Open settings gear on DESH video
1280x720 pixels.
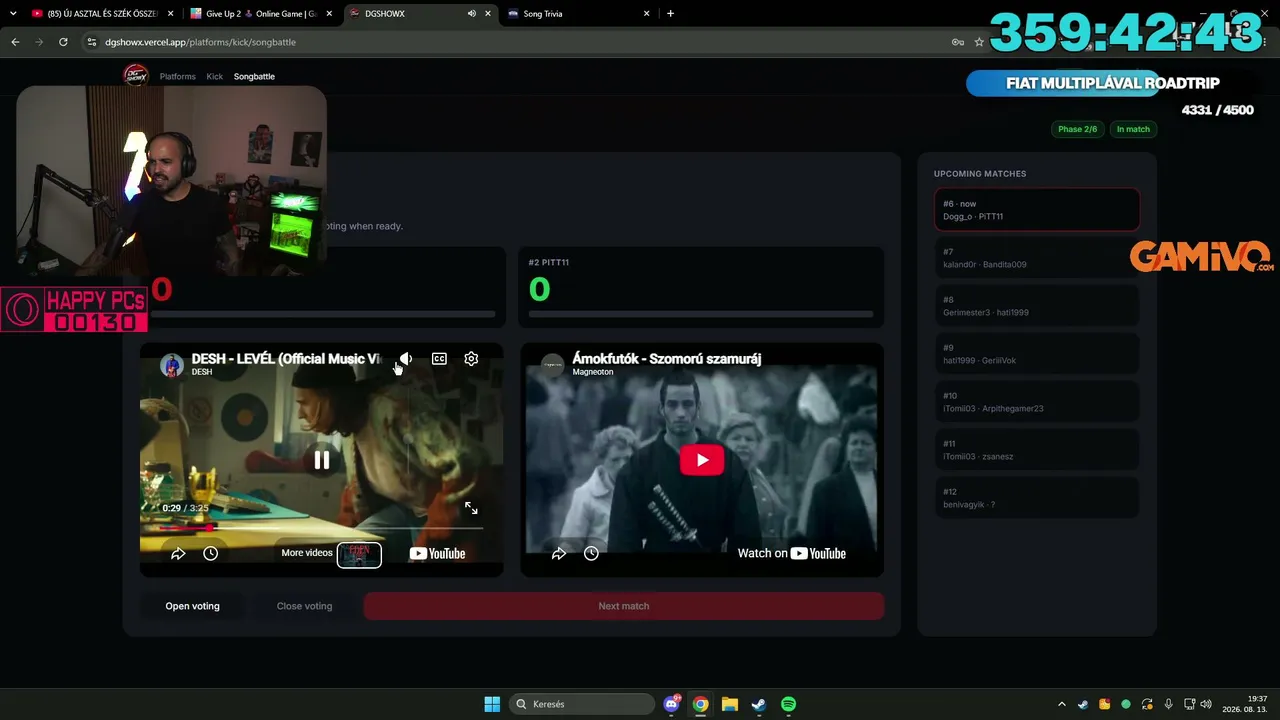[x=471, y=359]
